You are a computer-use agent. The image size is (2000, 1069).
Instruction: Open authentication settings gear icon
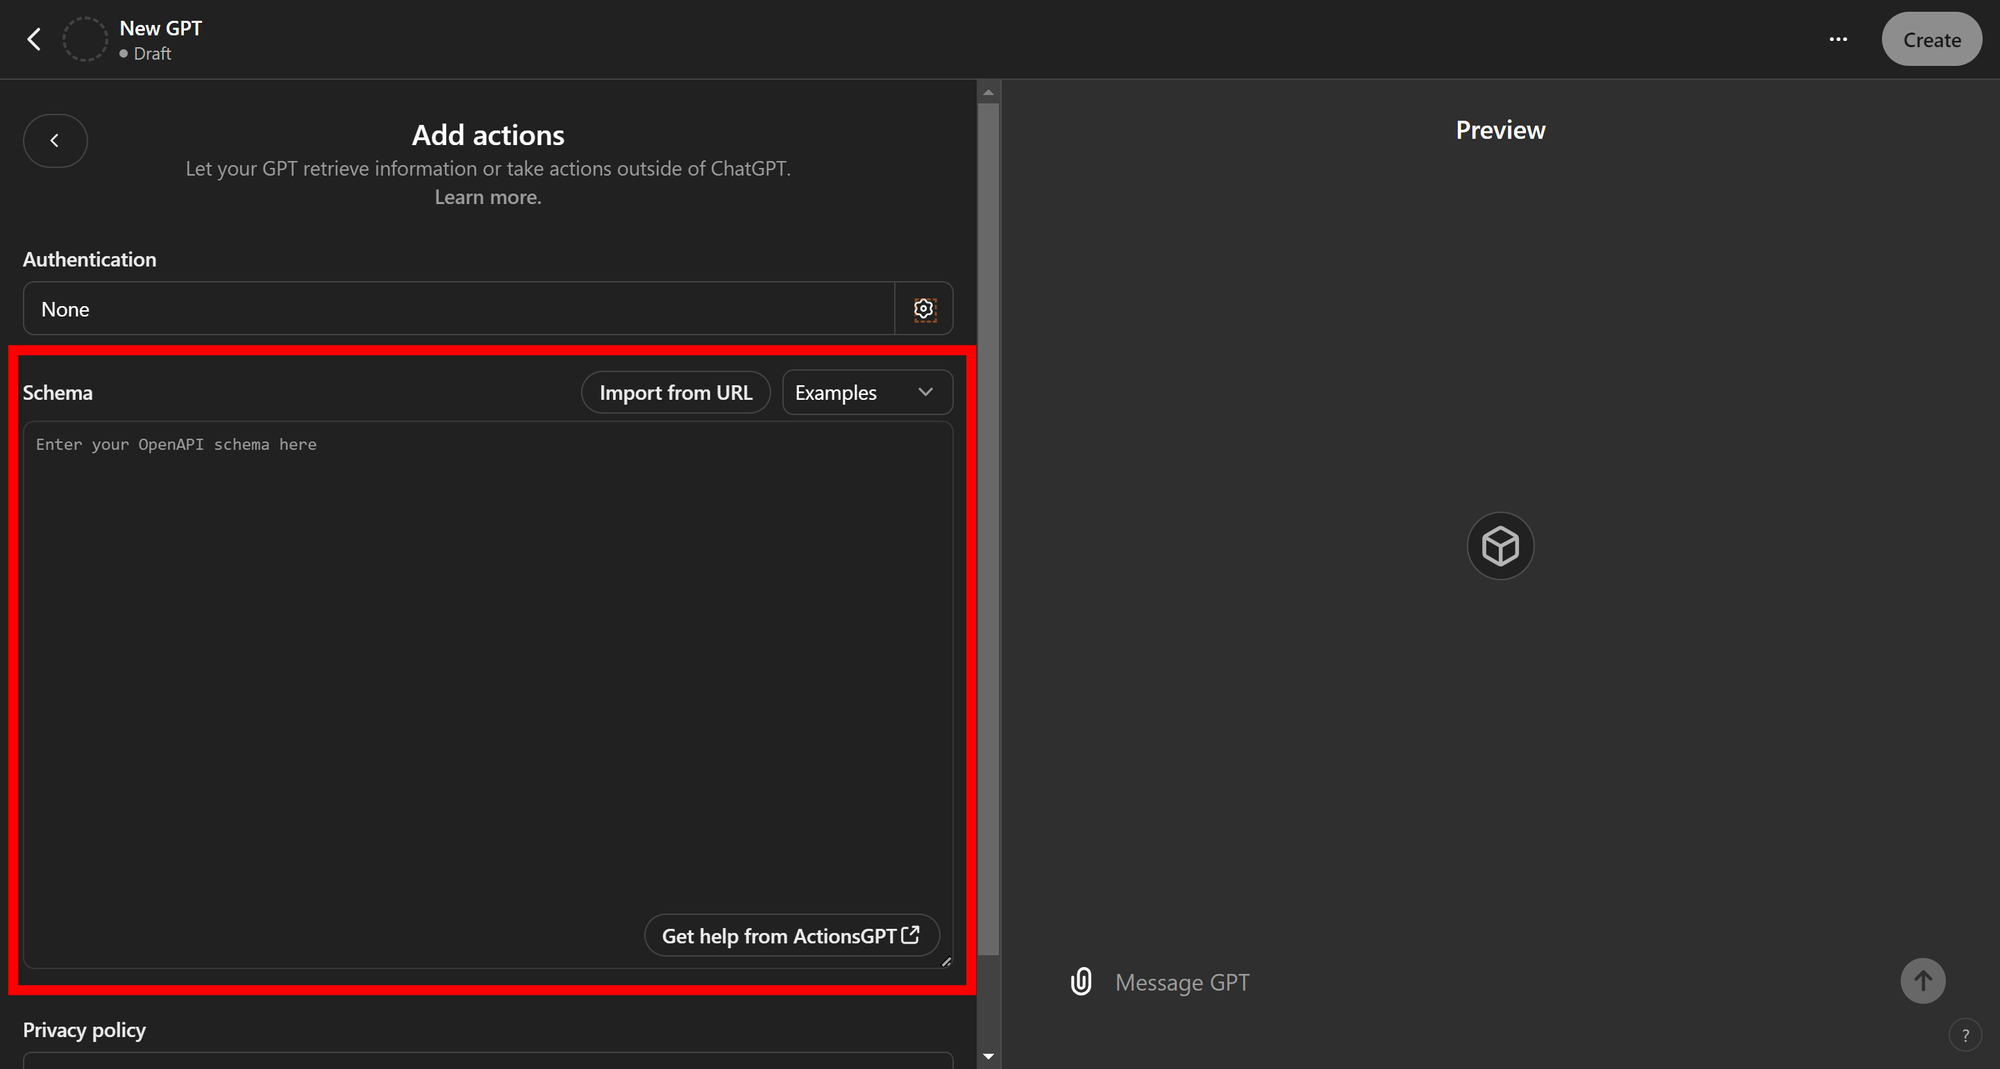[924, 309]
